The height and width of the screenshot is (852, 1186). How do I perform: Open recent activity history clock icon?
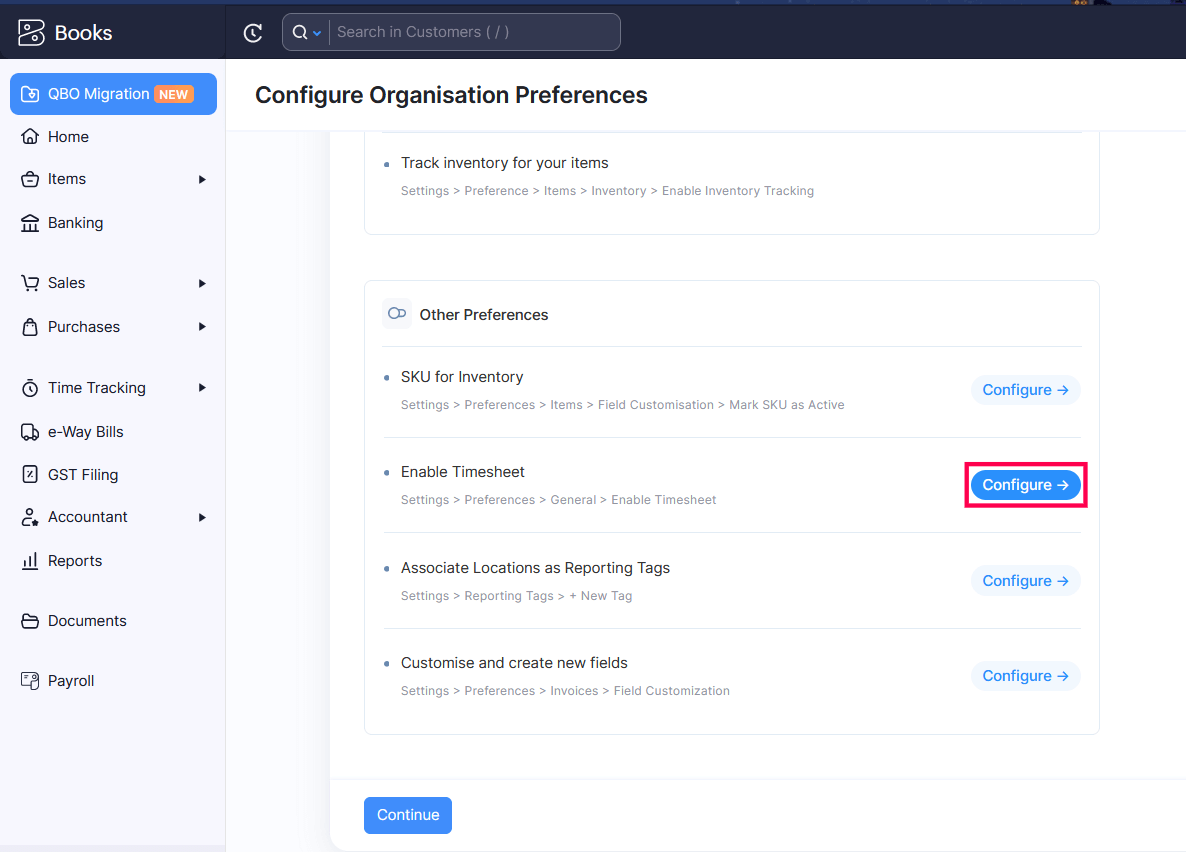click(x=253, y=33)
